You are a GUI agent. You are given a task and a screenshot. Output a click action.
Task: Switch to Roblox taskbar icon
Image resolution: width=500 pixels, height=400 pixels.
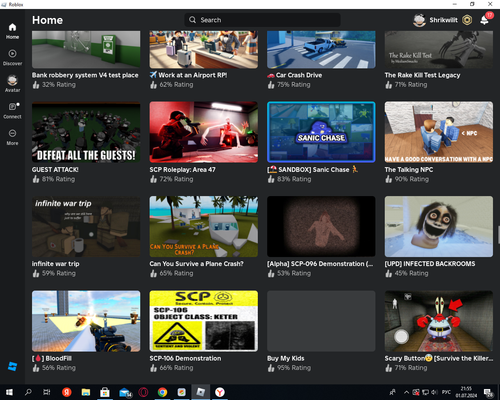[200, 392]
